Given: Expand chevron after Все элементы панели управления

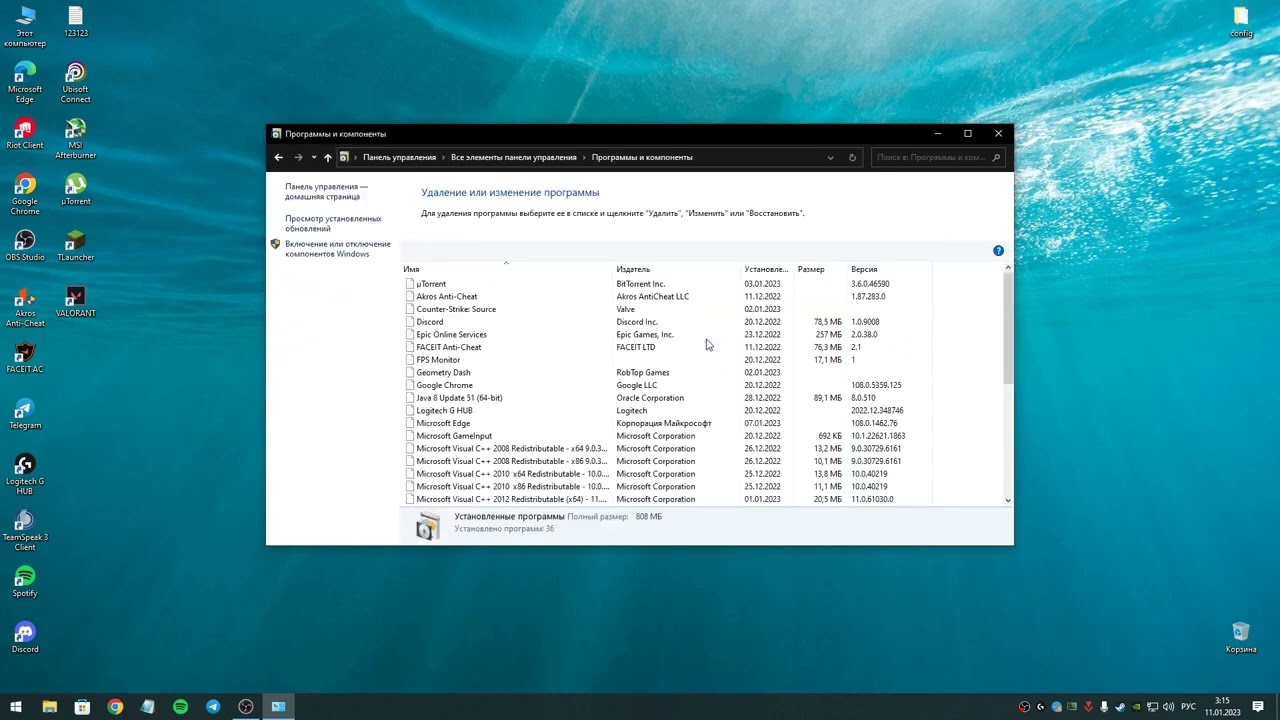Looking at the screenshot, I should (584, 157).
